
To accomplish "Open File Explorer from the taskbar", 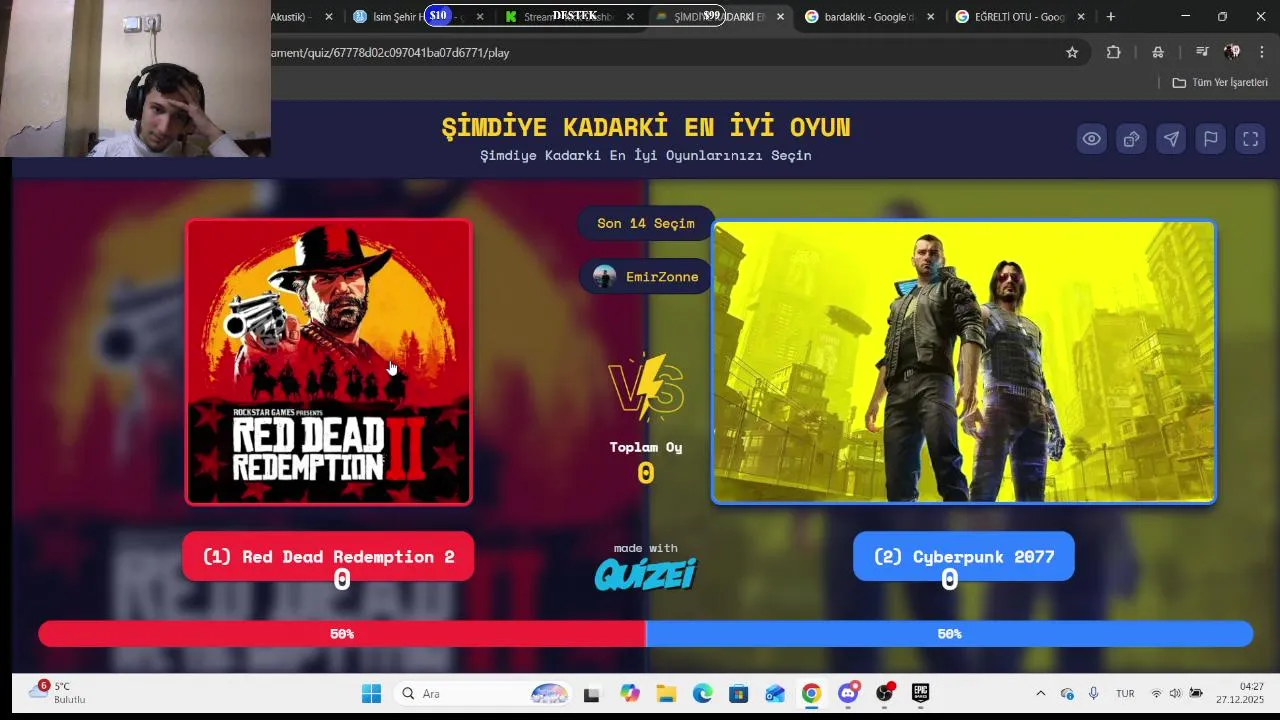I will [666, 693].
